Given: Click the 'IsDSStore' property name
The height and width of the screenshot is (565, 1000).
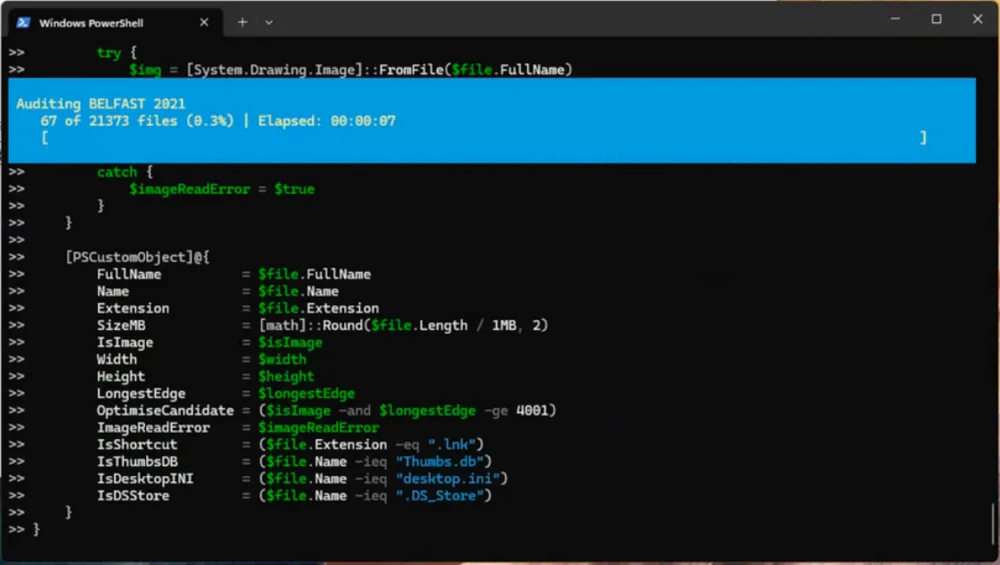Looking at the screenshot, I should [x=133, y=495].
